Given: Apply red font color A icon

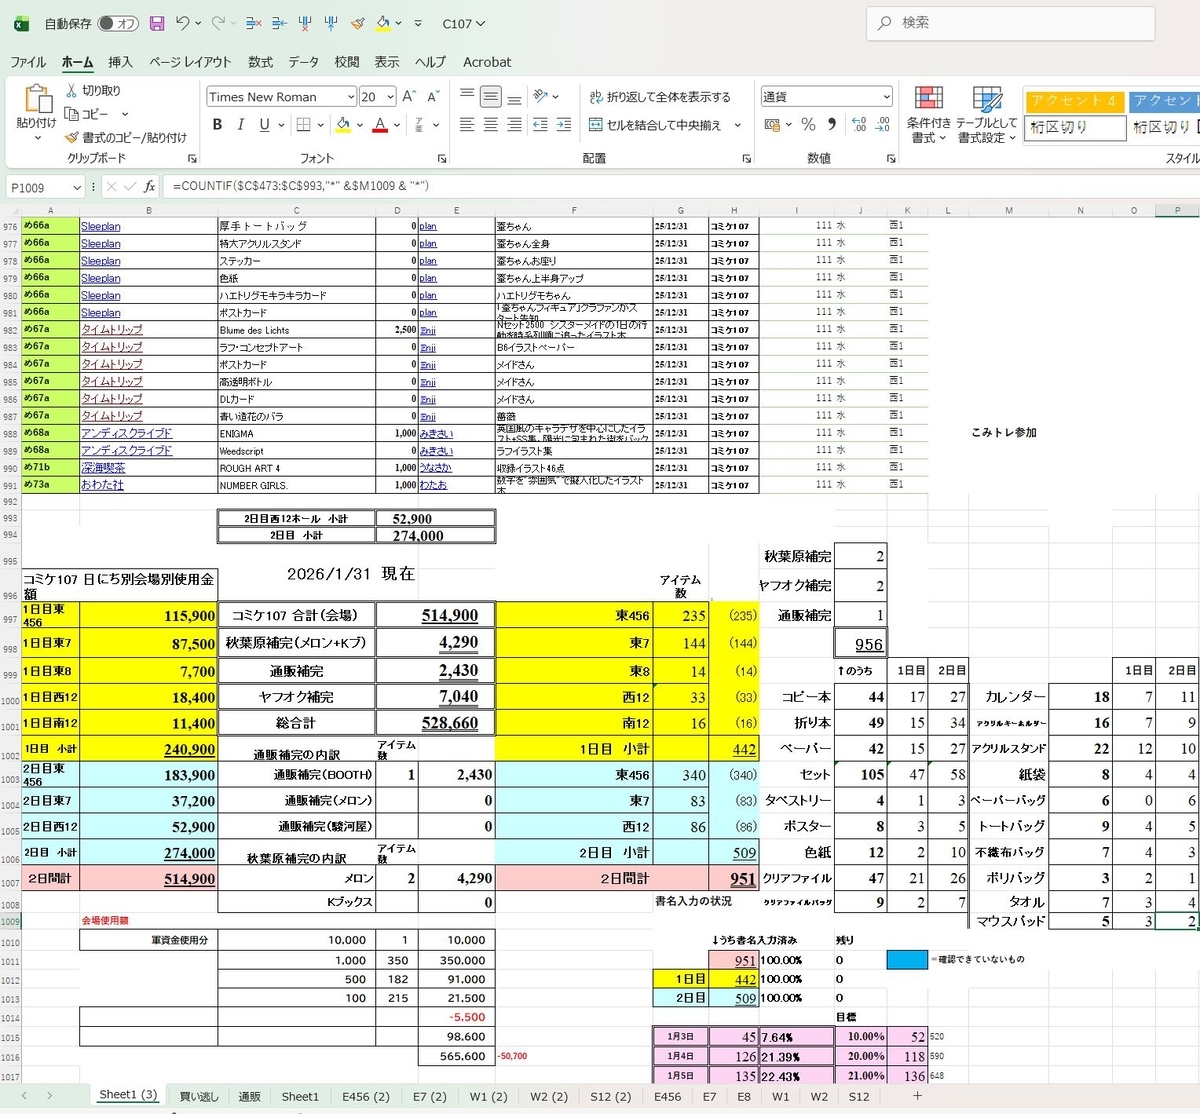Looking at the screenshot, I should [x=380, y=125].
